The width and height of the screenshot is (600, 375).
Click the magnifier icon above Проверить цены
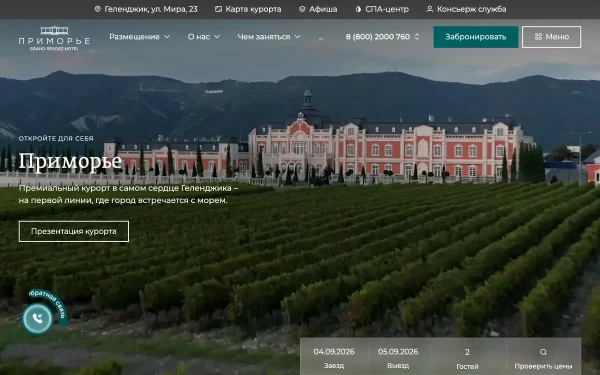click(543, 352)
